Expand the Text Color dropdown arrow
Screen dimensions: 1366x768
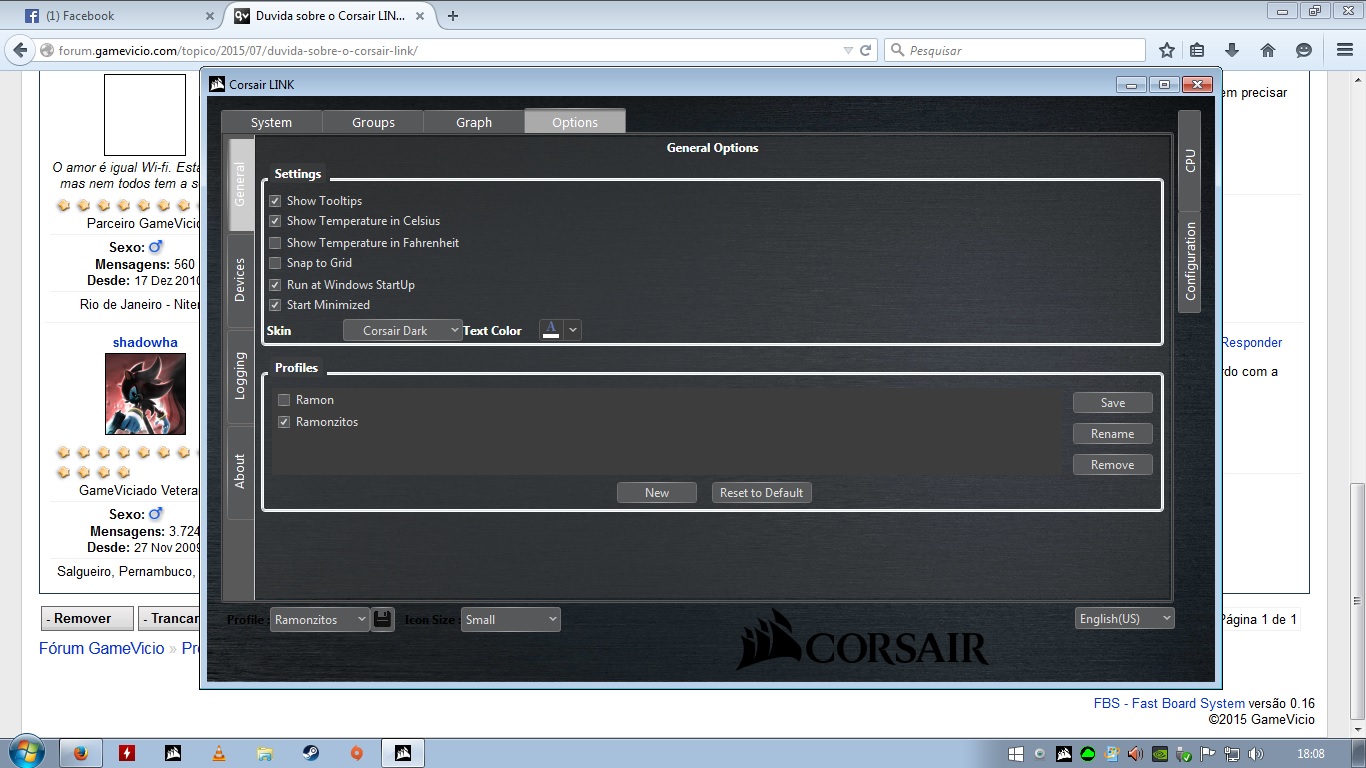572,330
